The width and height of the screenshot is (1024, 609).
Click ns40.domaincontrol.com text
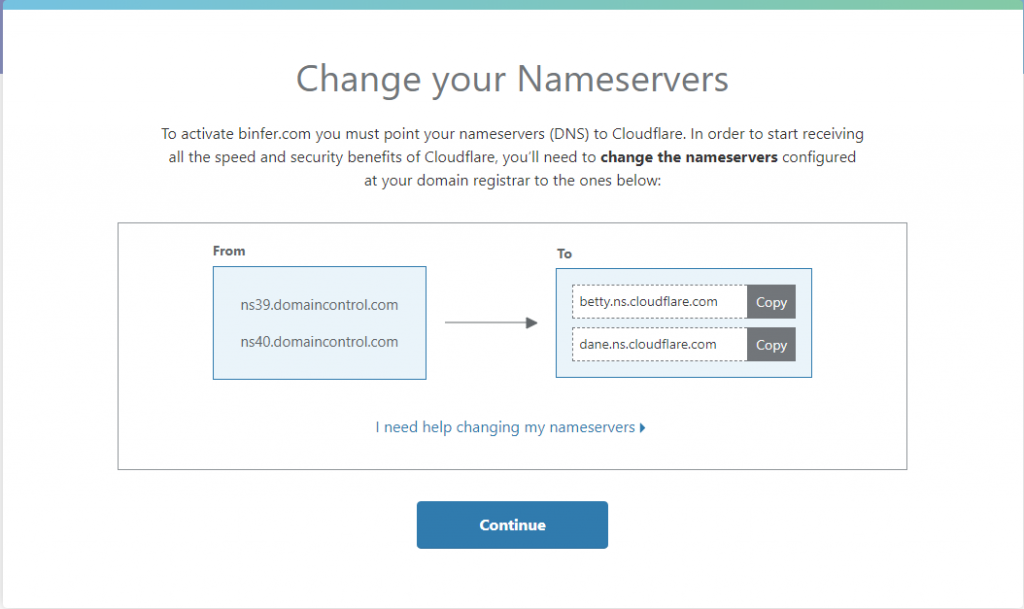tap(319, 342)
